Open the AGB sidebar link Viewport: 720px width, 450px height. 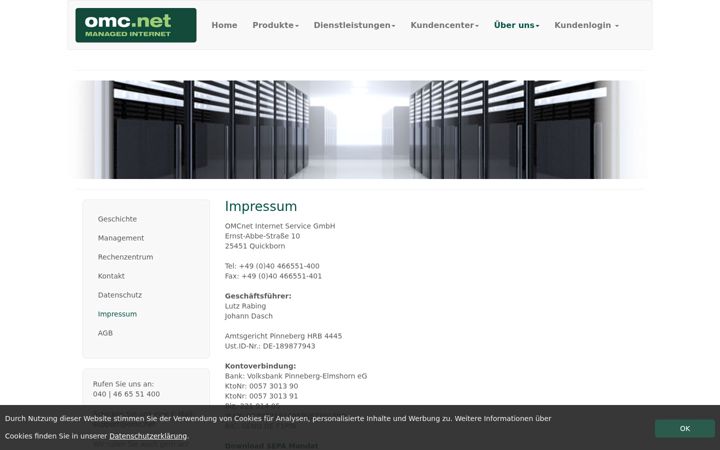click(105, 333)
